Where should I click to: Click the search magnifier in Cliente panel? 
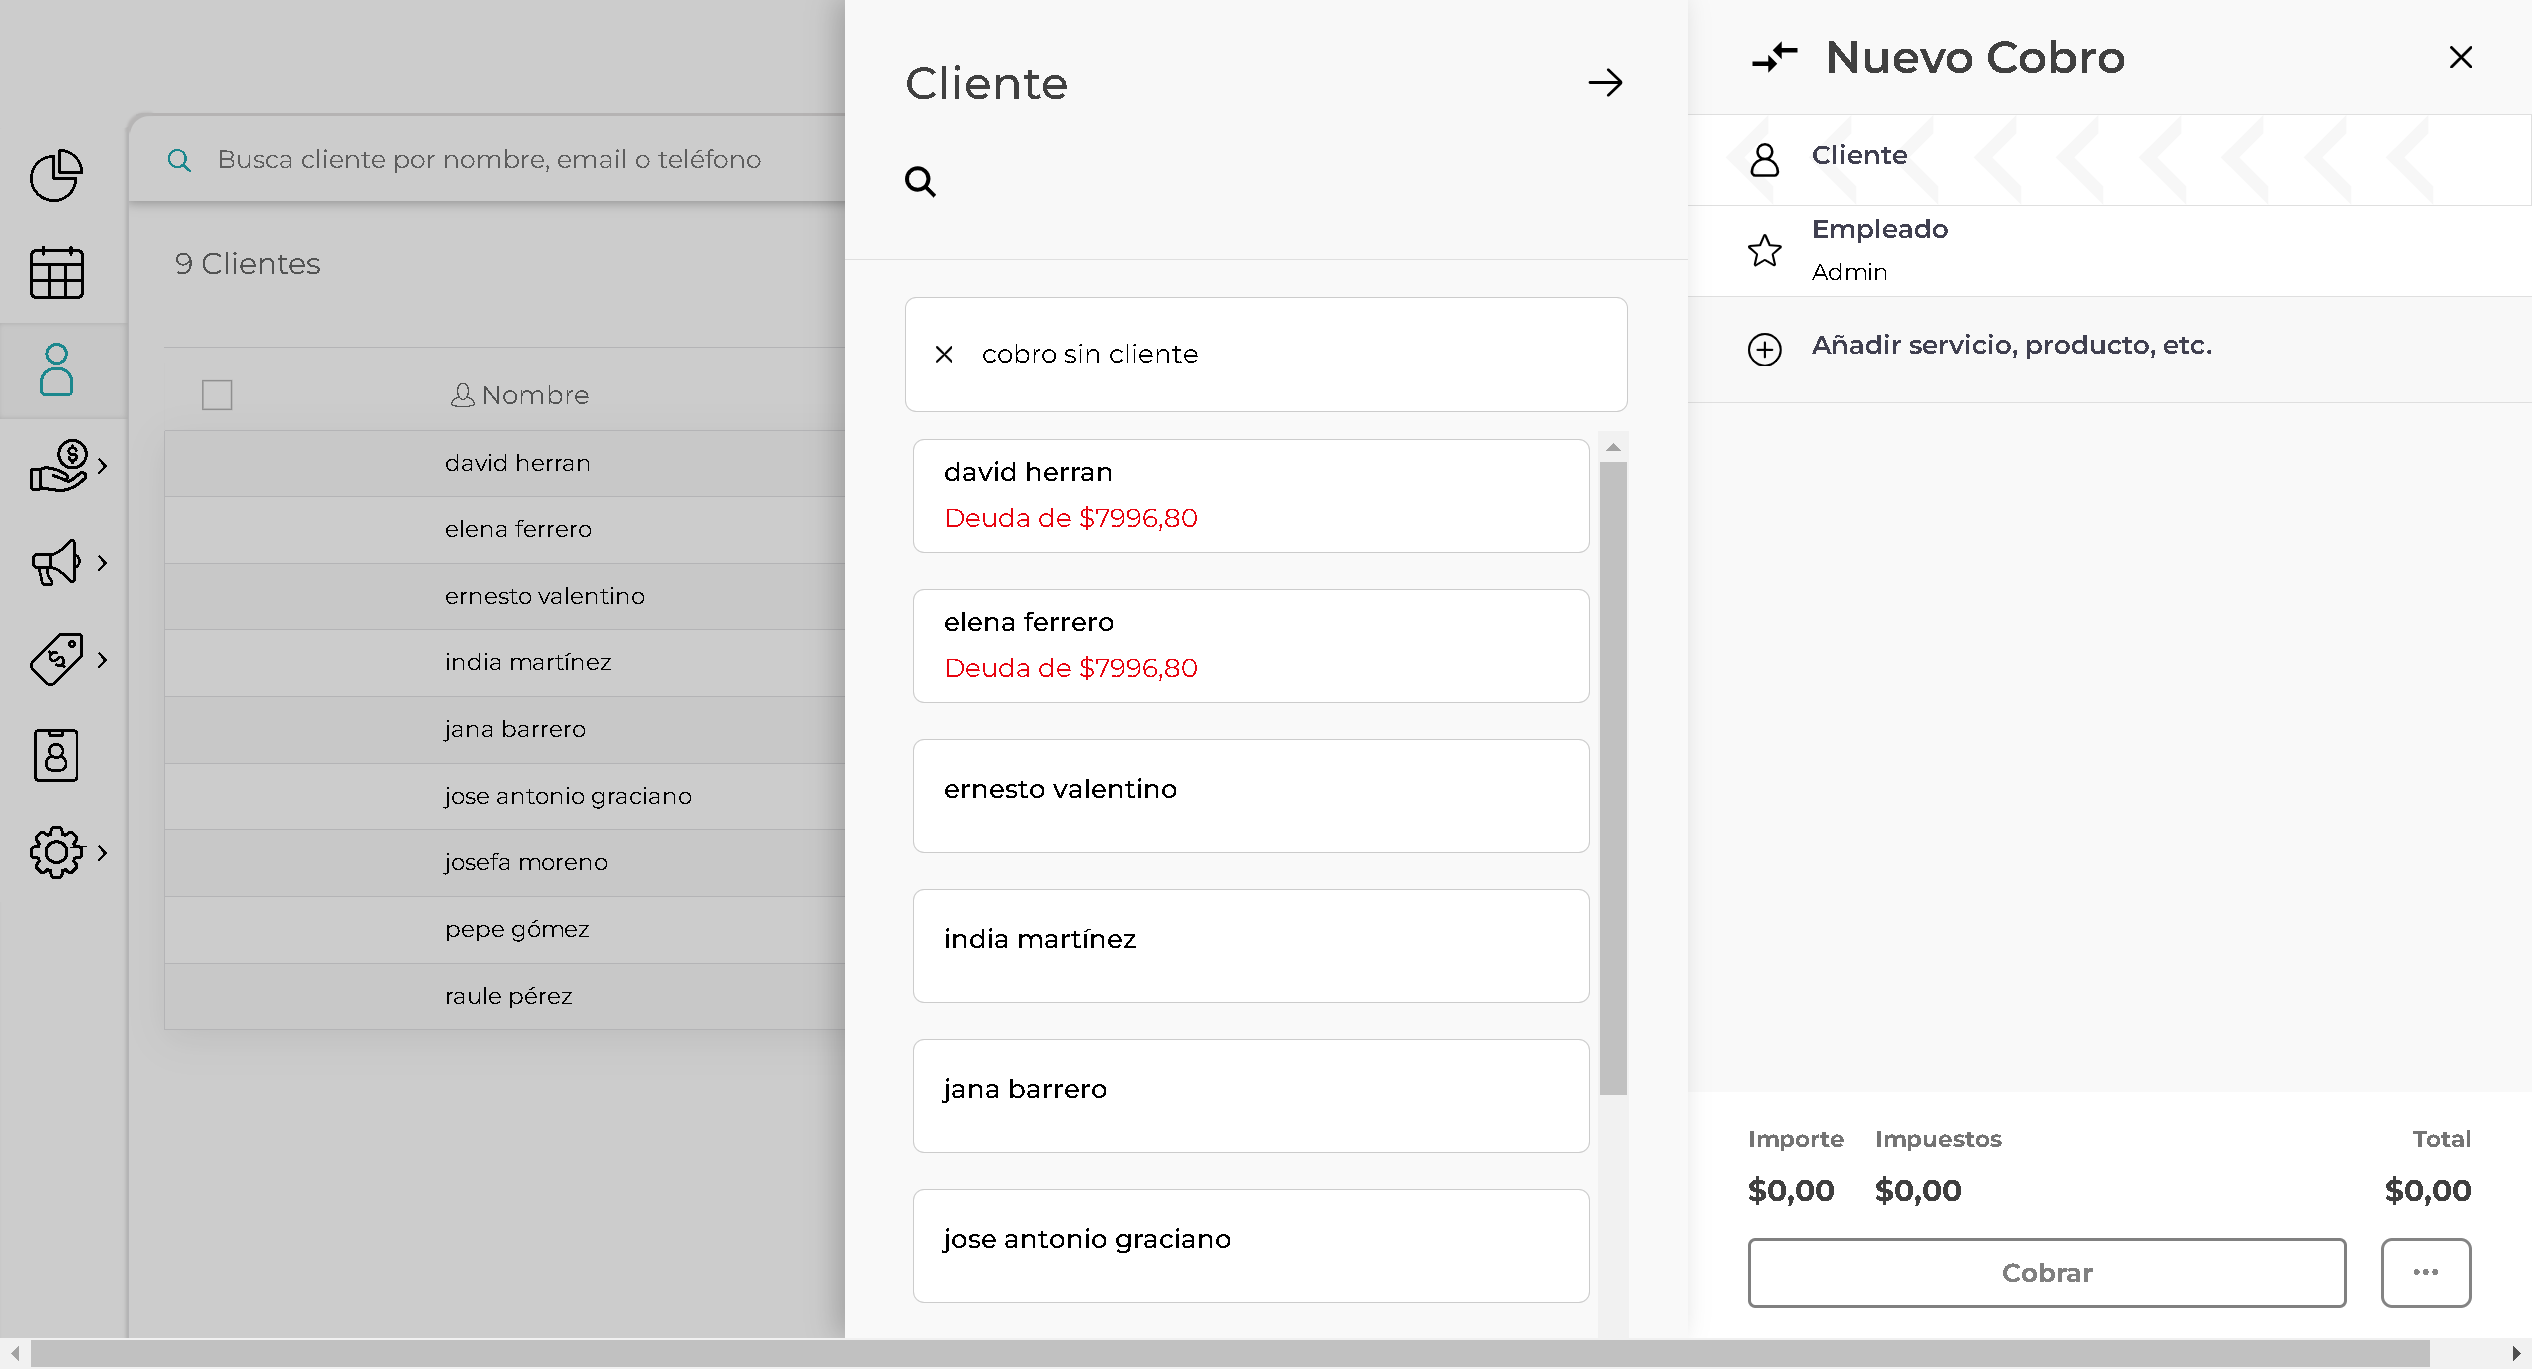tap(920, 182)
